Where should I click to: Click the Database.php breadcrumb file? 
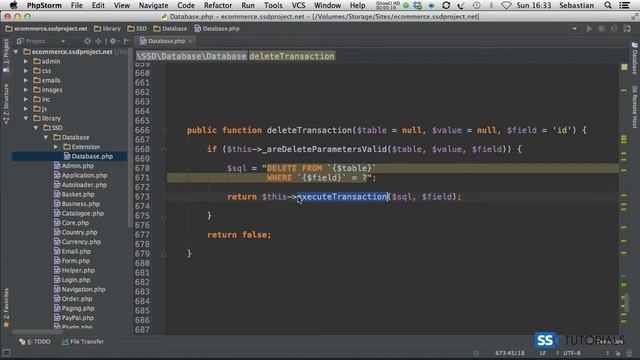pos(217,29)
